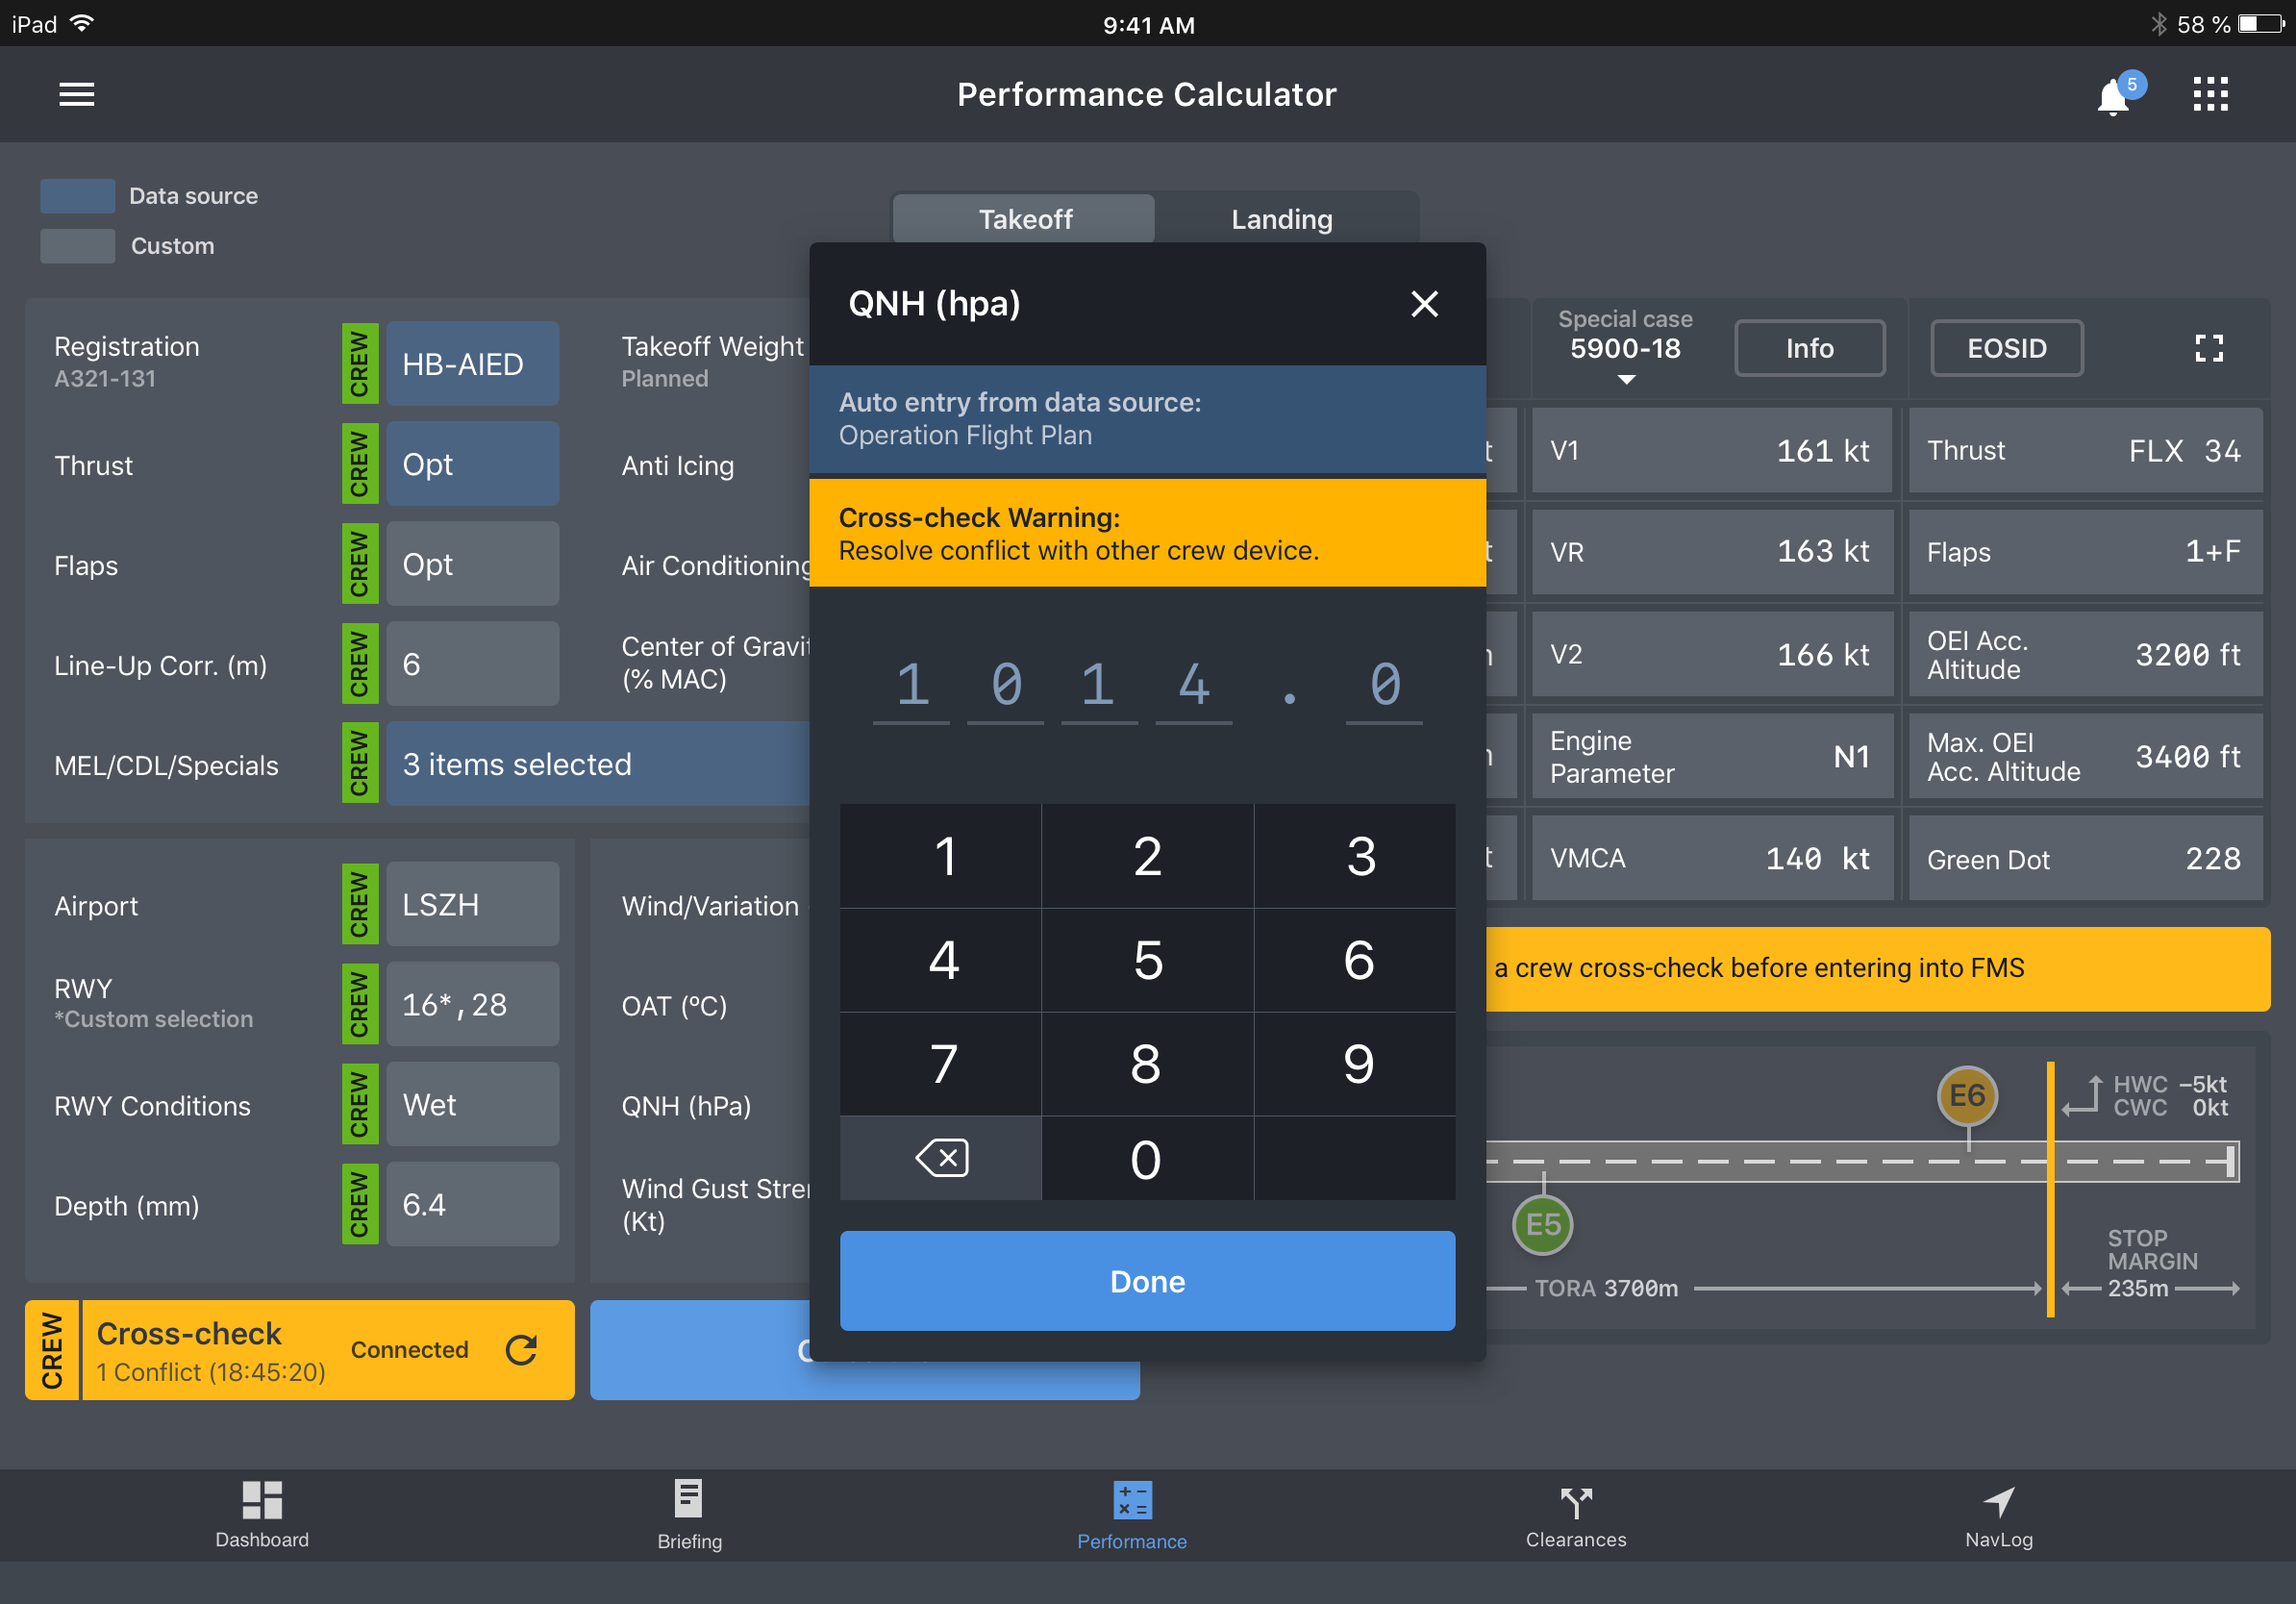Toggle the Registration CREW tag
Screen dimensions: 2296x1604
[359, 364]
